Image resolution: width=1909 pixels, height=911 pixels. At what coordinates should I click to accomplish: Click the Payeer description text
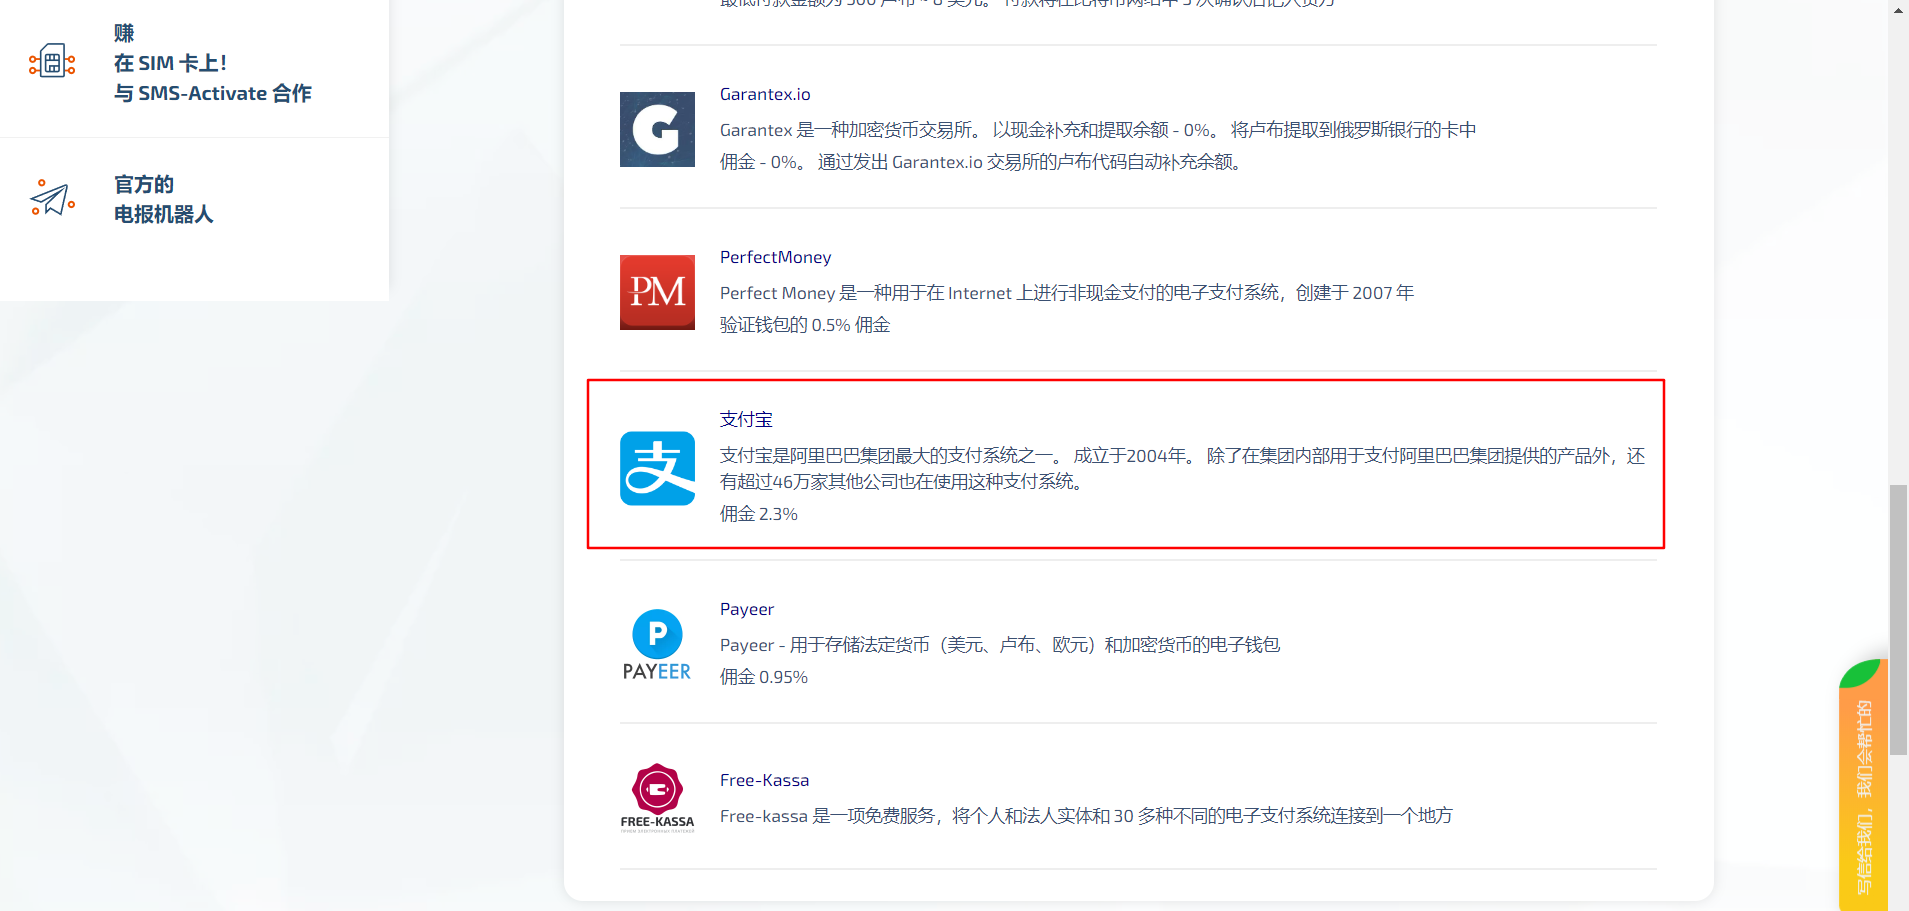pyautogui.click(x=1000, y=645)
